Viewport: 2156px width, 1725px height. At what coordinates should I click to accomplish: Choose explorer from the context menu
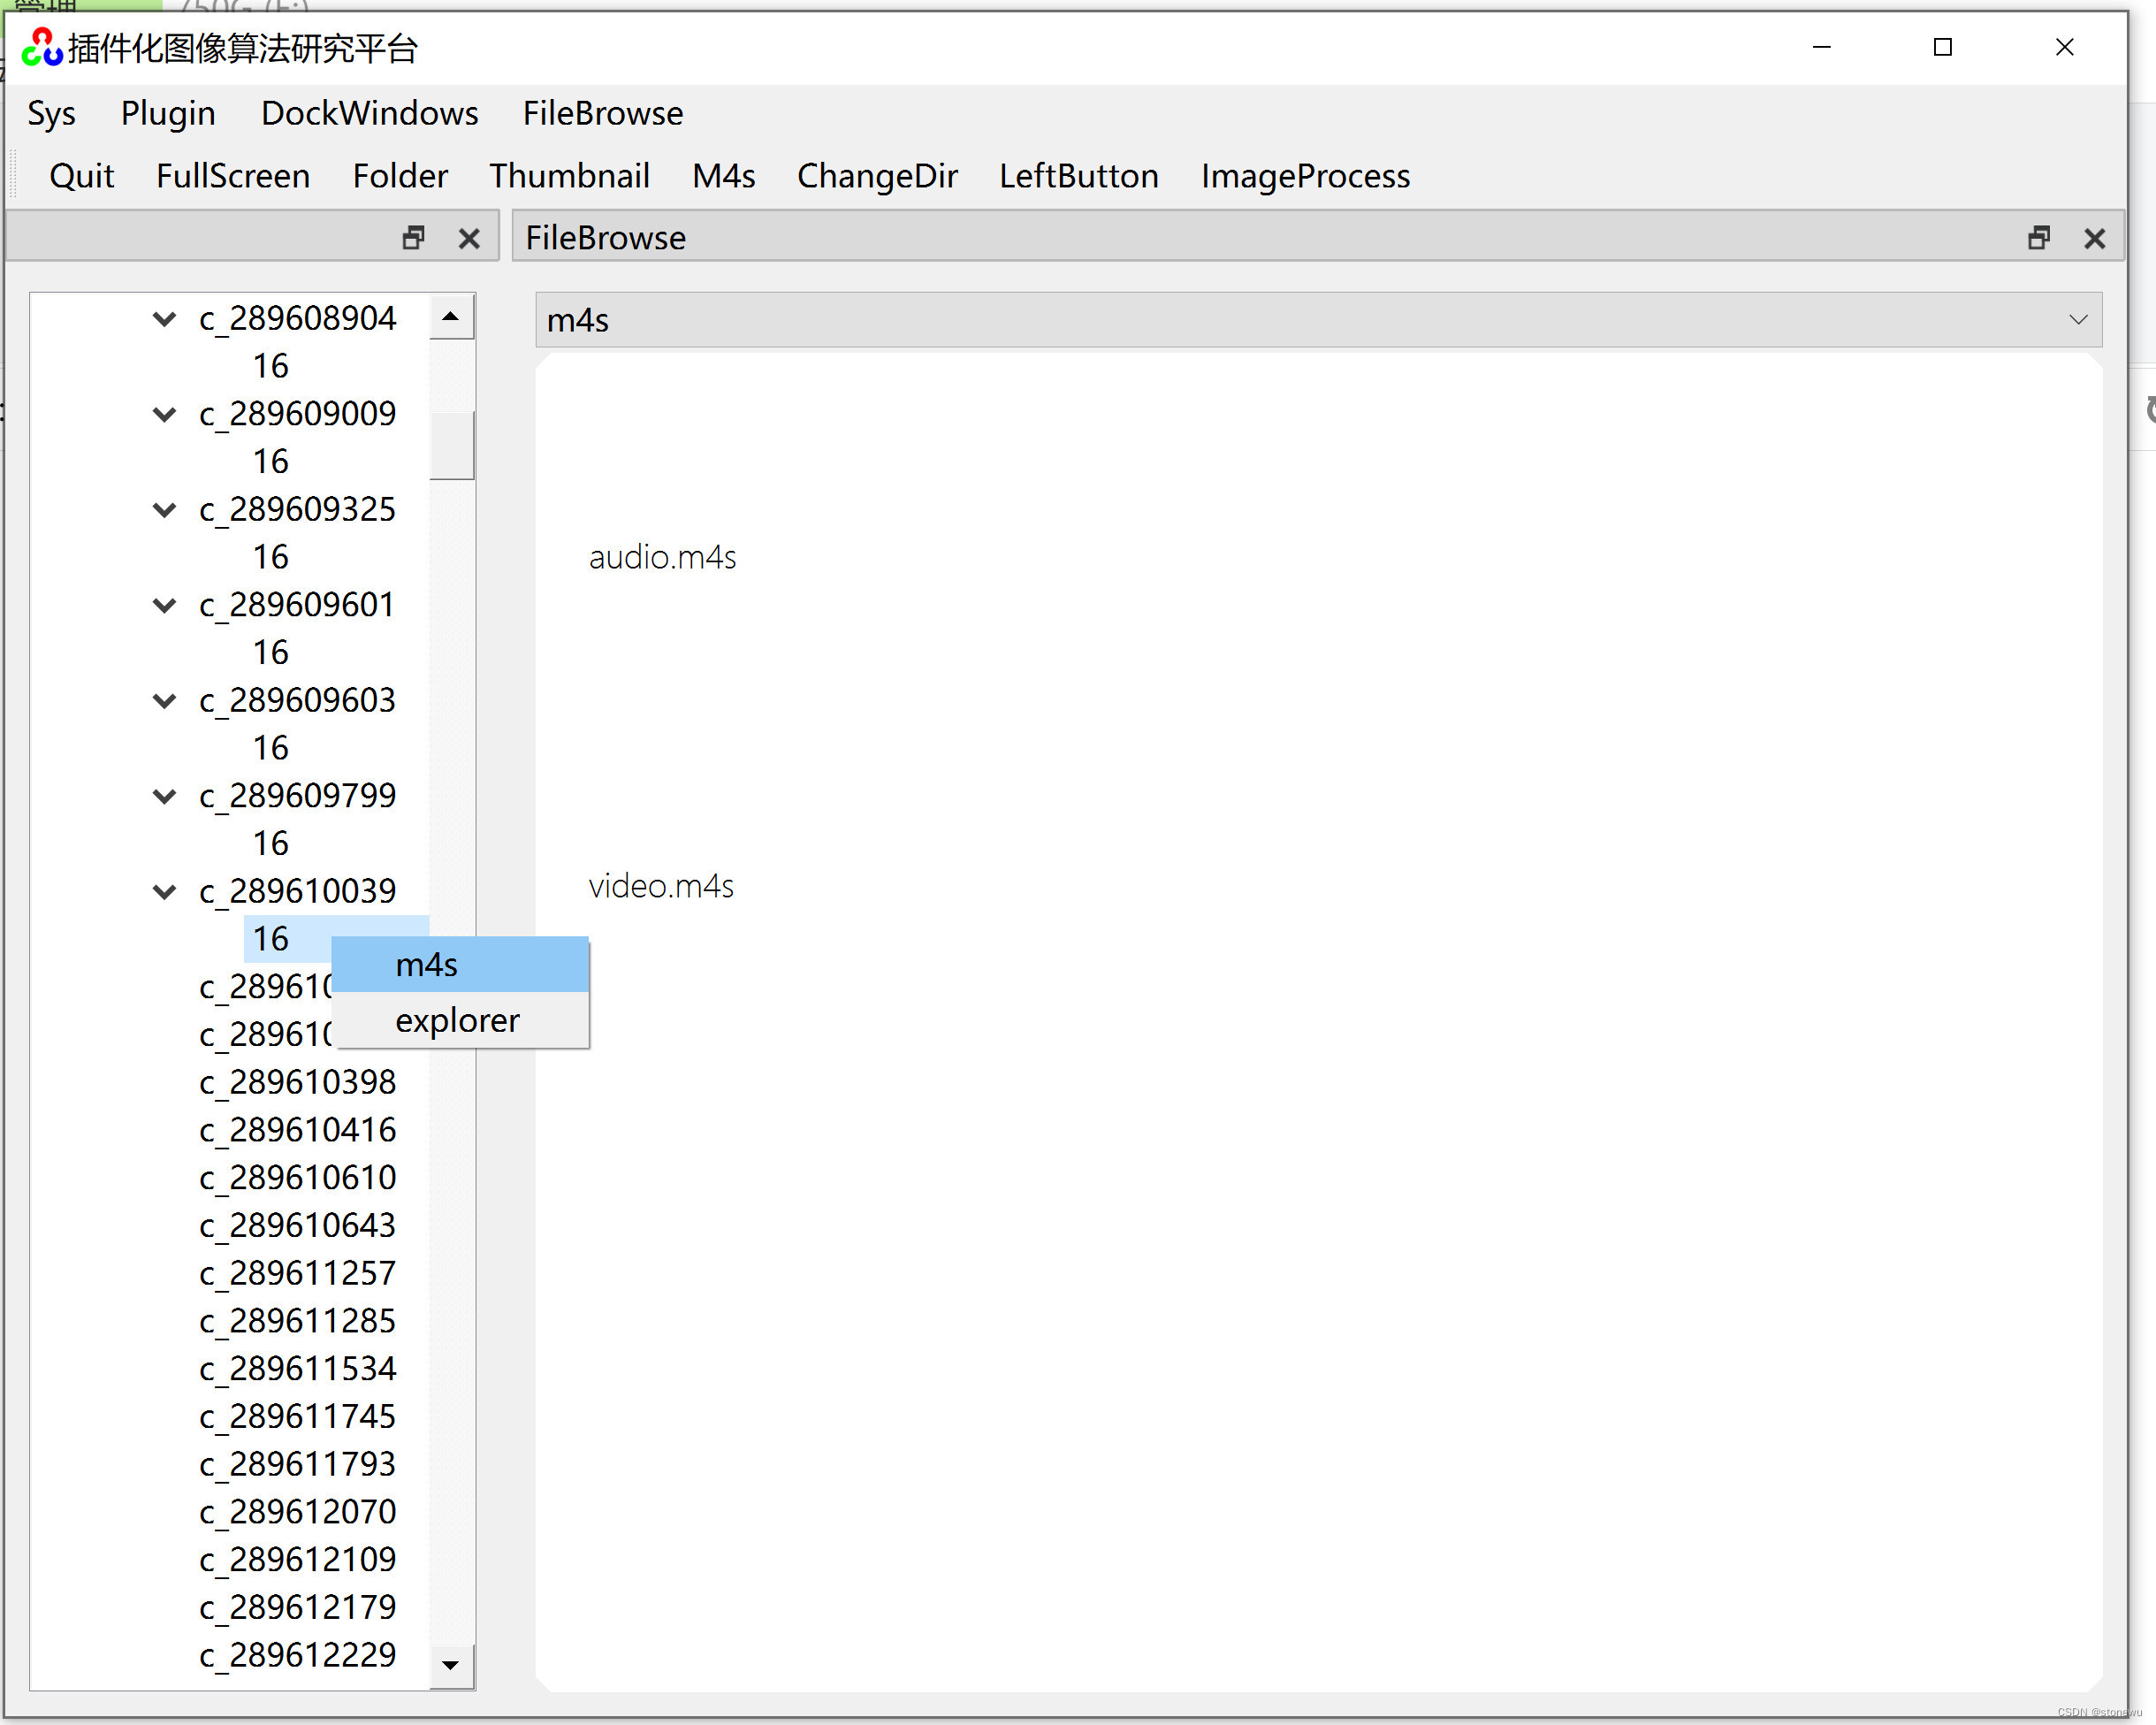[x=460, y=1020]
